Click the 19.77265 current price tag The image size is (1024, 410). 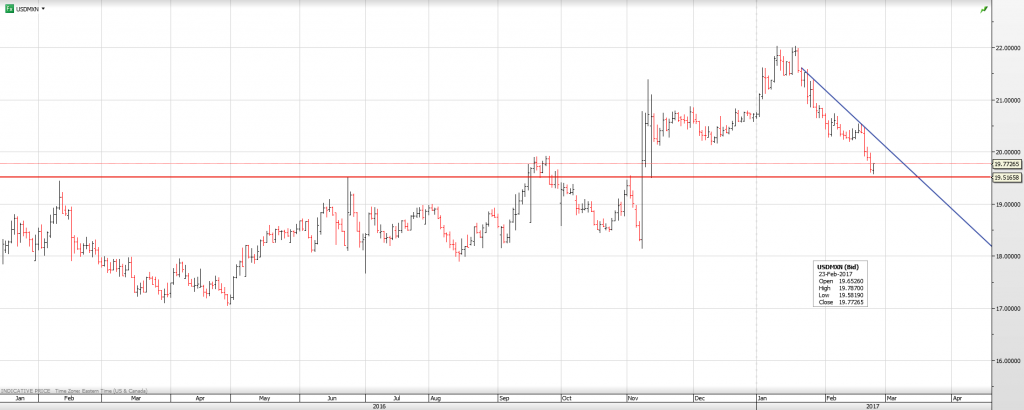tap(1006, 163)
